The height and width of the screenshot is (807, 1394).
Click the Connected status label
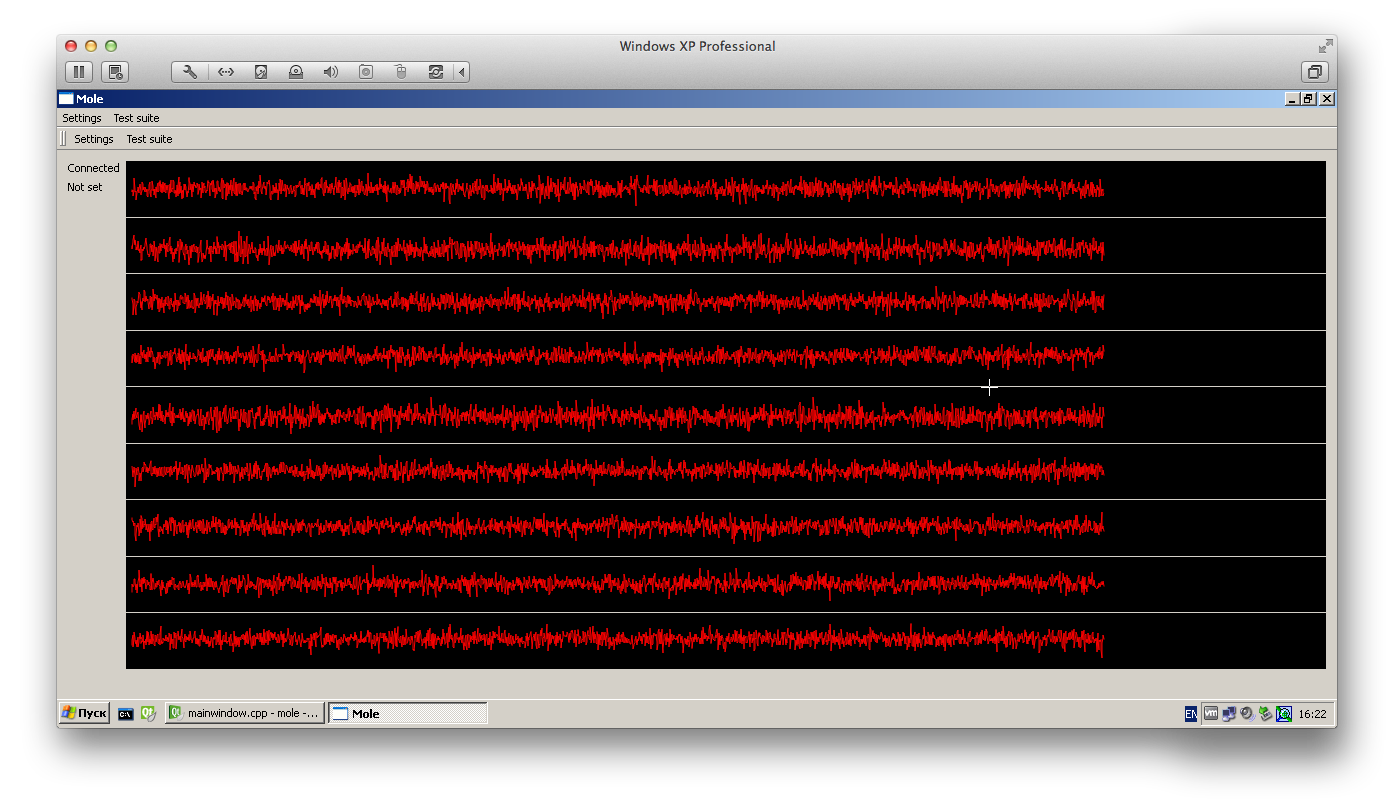(x=93, y=168)
